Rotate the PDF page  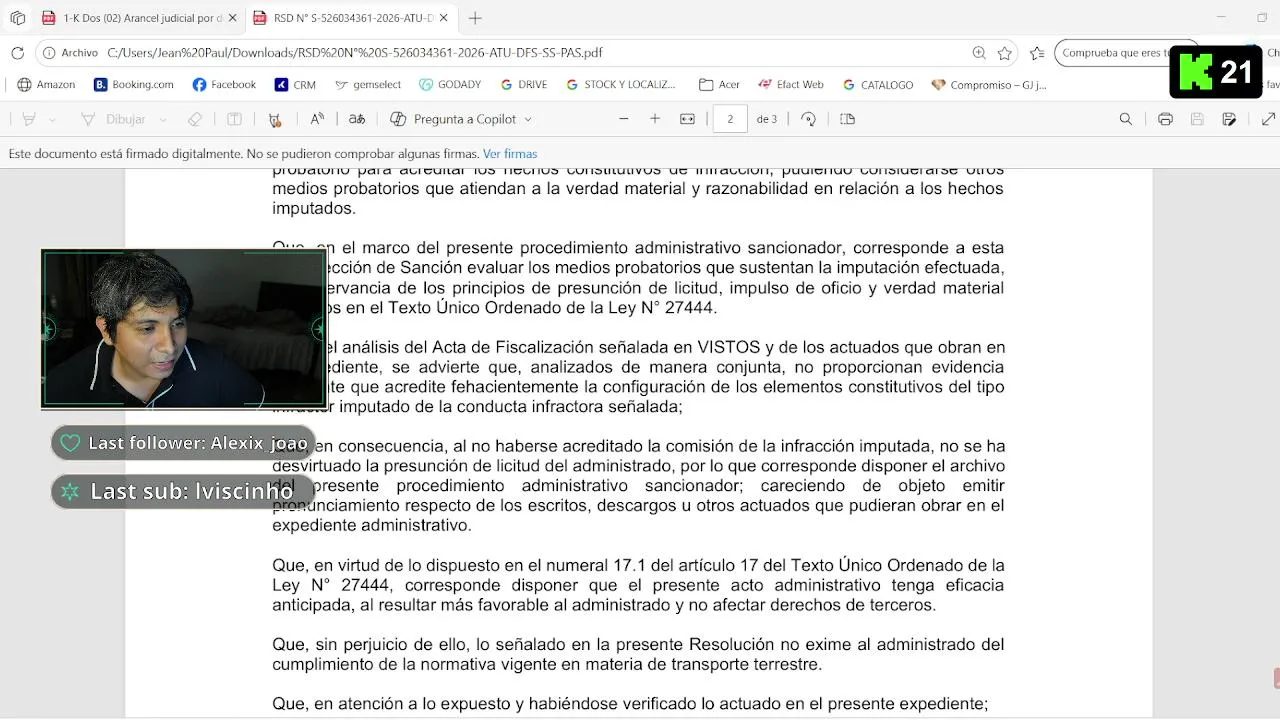pos(809,119)
